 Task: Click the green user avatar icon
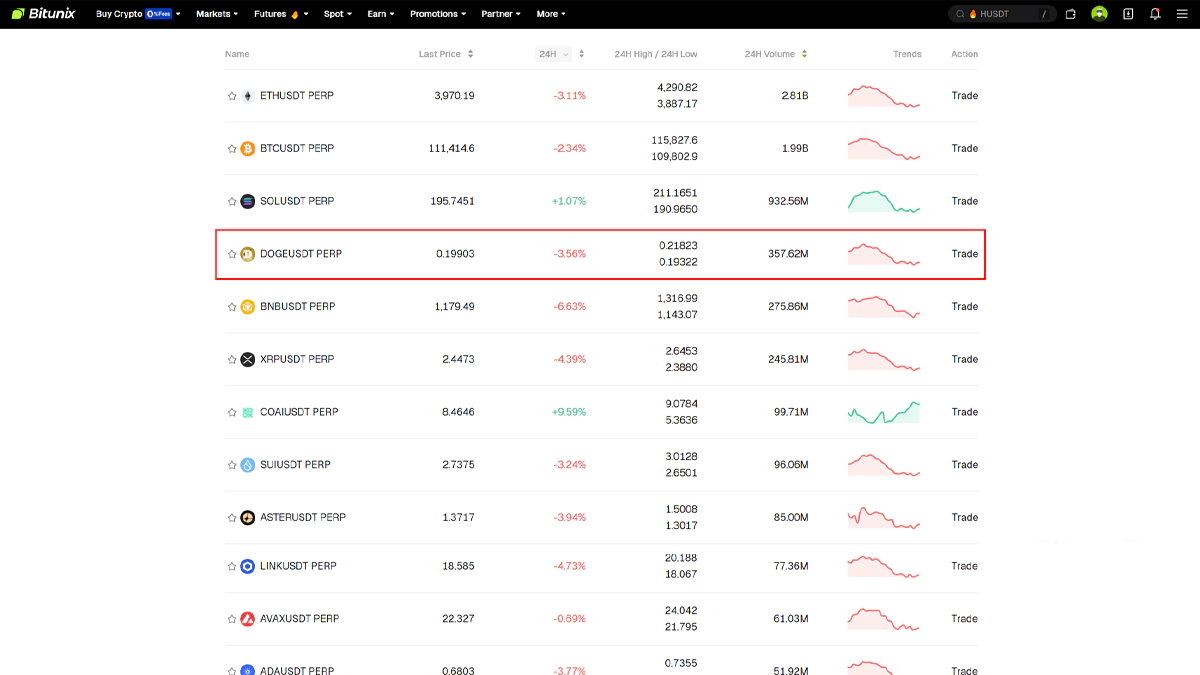click(1099, 14)
